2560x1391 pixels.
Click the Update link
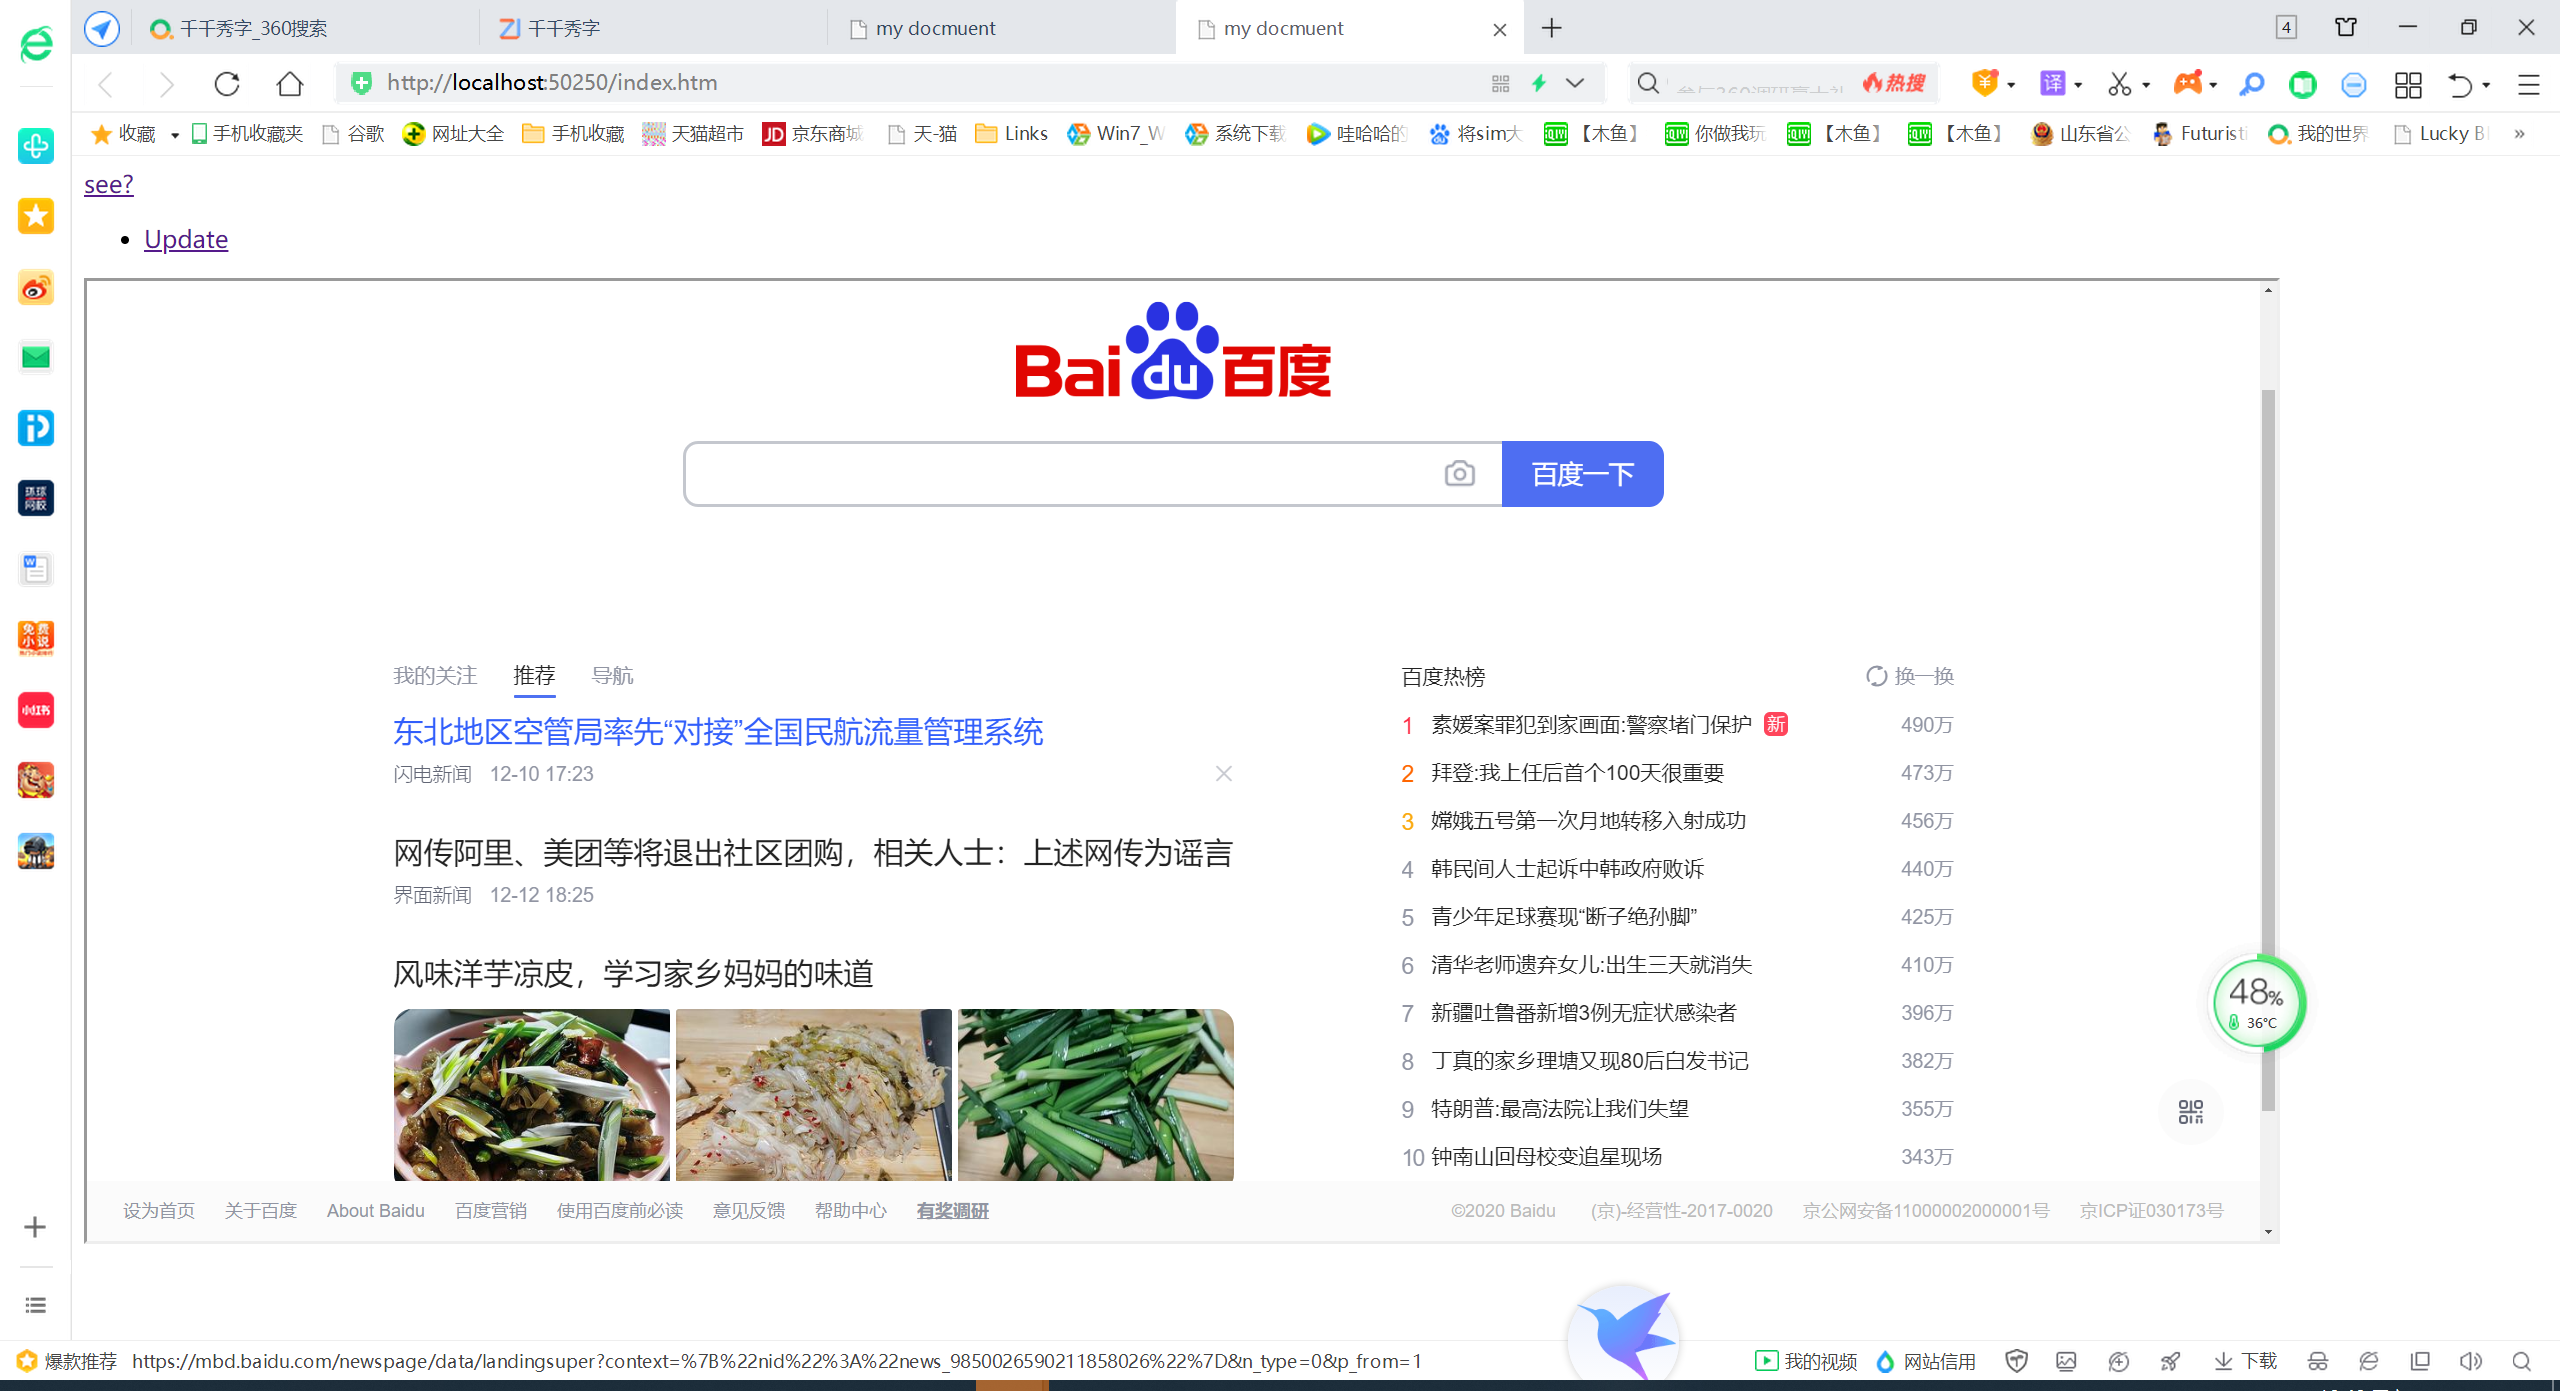(x=186, y=239)
